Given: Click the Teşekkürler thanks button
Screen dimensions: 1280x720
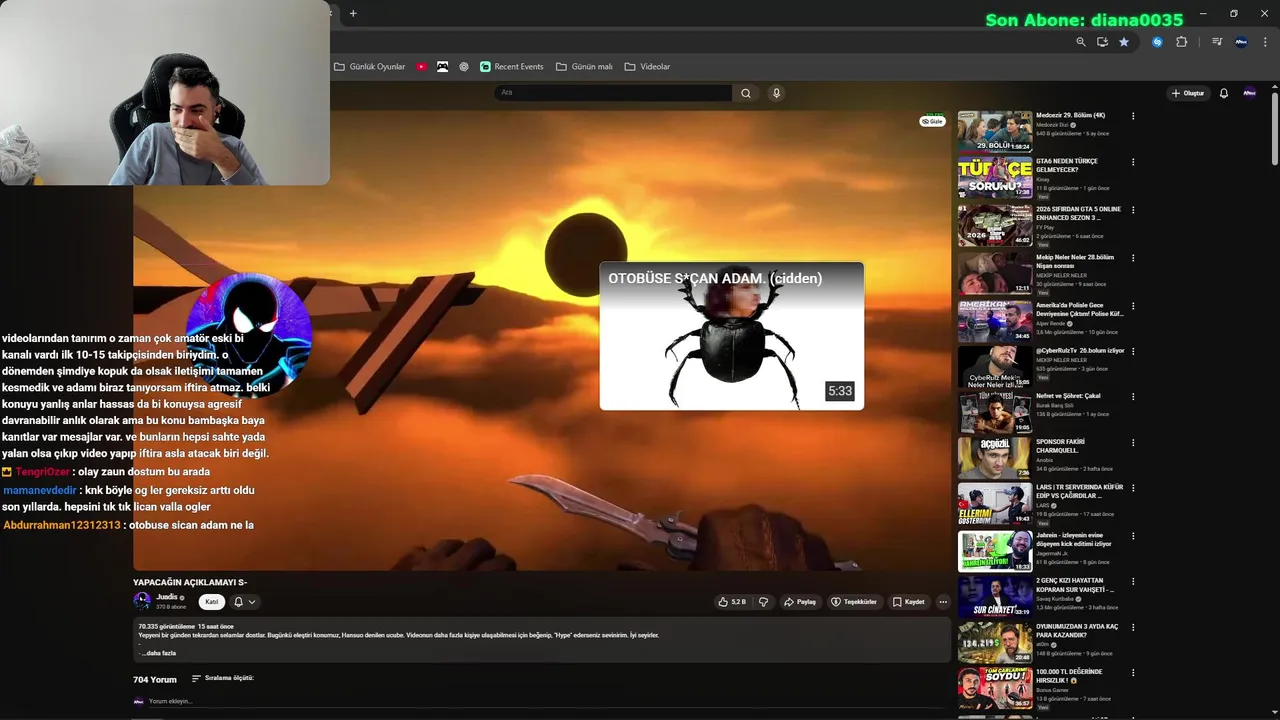Looking at the screenshot, I should point(854,602).
